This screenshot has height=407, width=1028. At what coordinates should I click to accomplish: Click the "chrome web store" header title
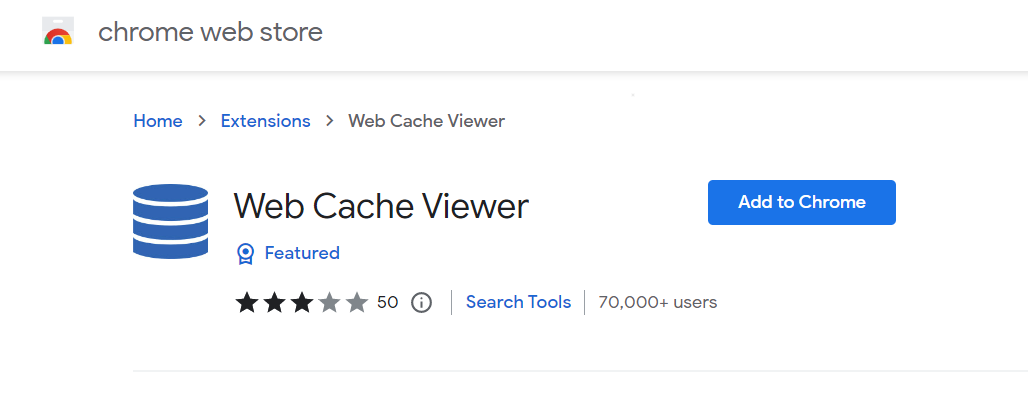(x=210, y=32)
